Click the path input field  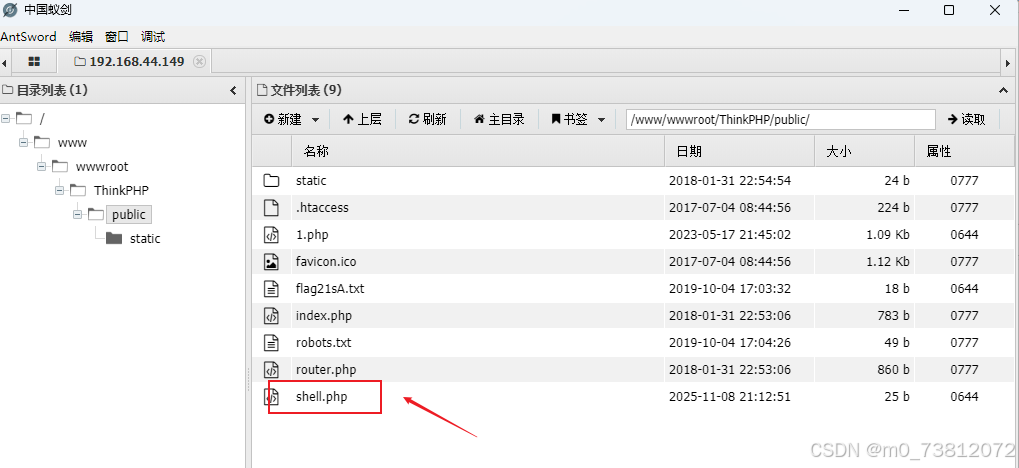(x=780, y=120)
